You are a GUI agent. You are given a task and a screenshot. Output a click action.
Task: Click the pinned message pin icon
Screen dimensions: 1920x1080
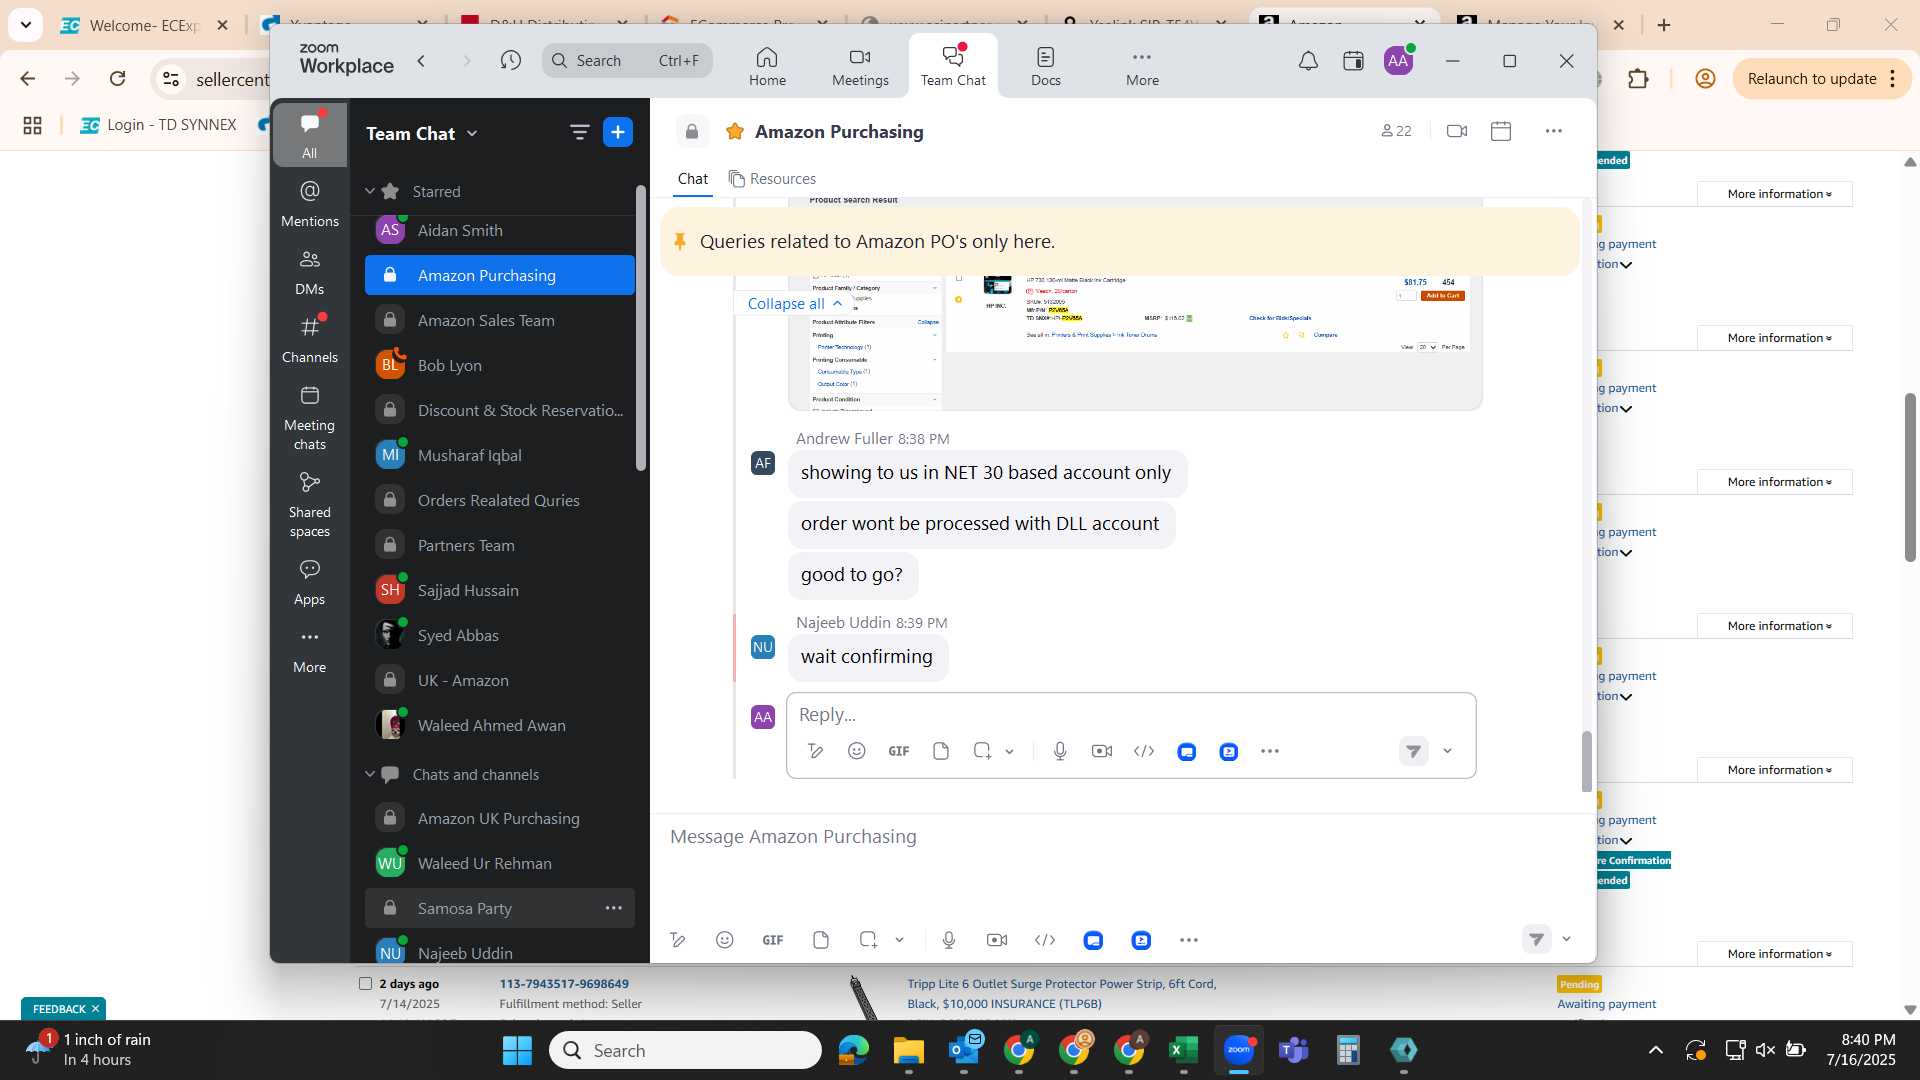tap(680, 241)
